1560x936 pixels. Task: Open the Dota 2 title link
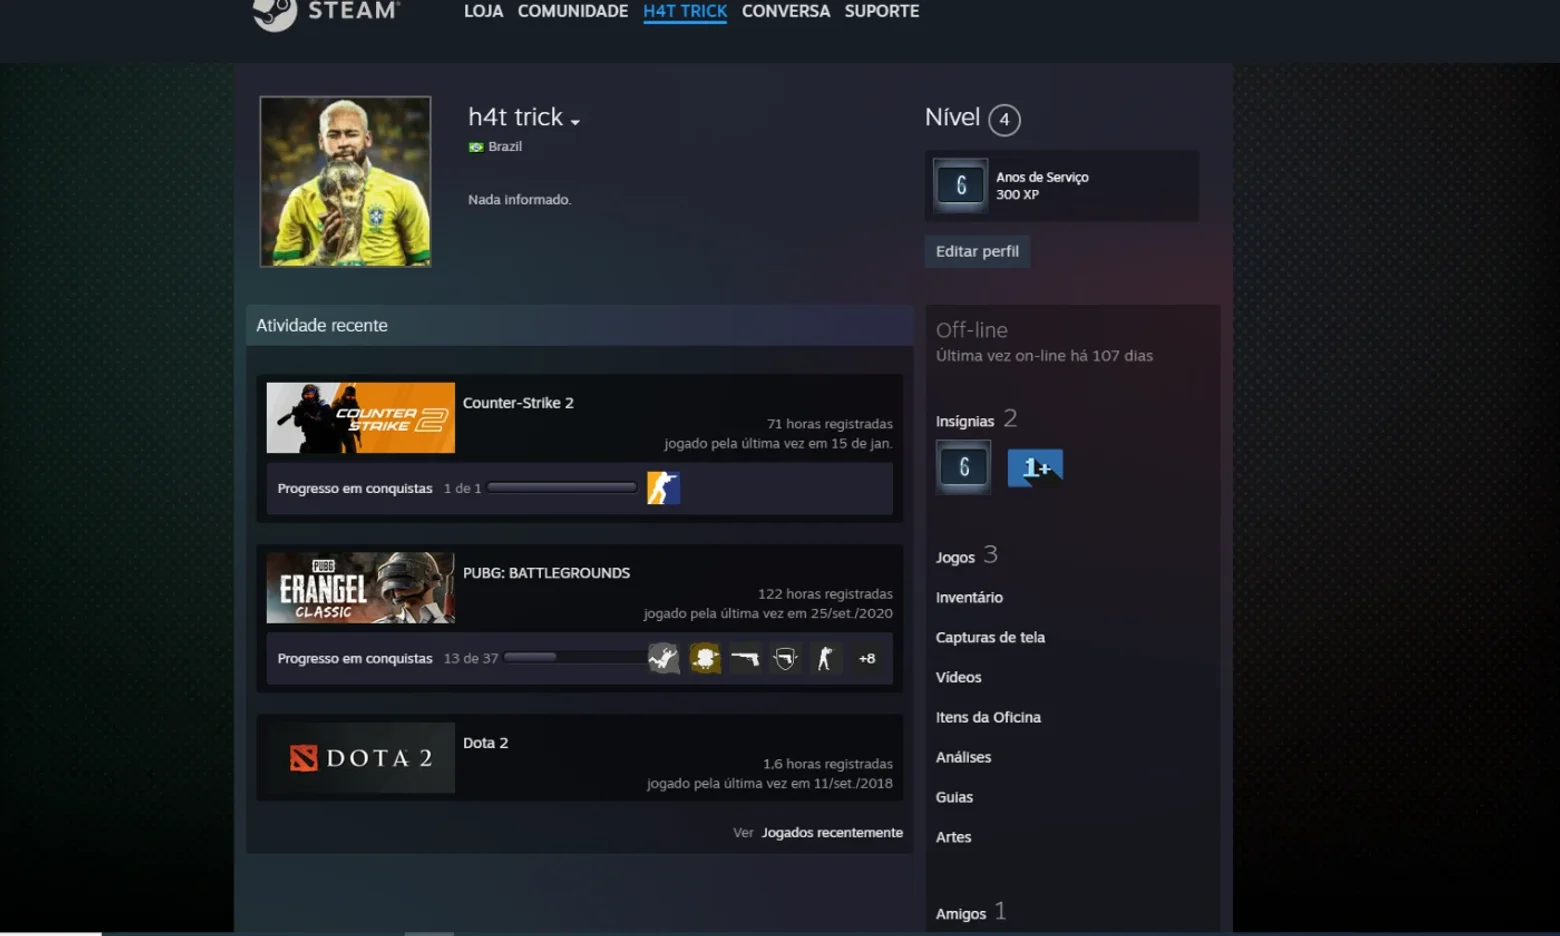tap(485, 742)
